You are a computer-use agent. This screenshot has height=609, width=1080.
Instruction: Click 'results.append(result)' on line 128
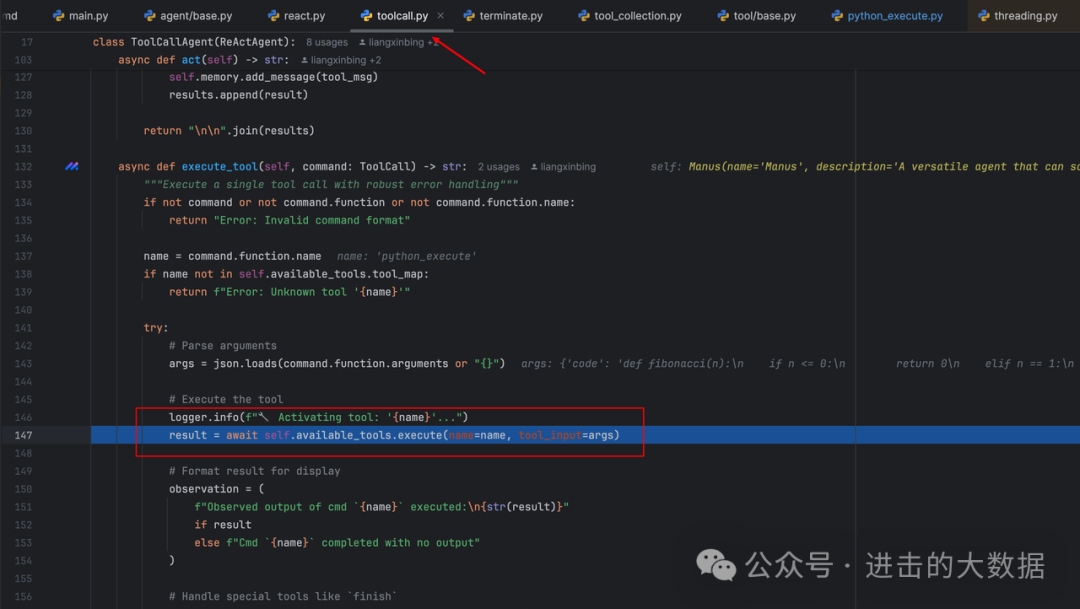pos(238,94)
